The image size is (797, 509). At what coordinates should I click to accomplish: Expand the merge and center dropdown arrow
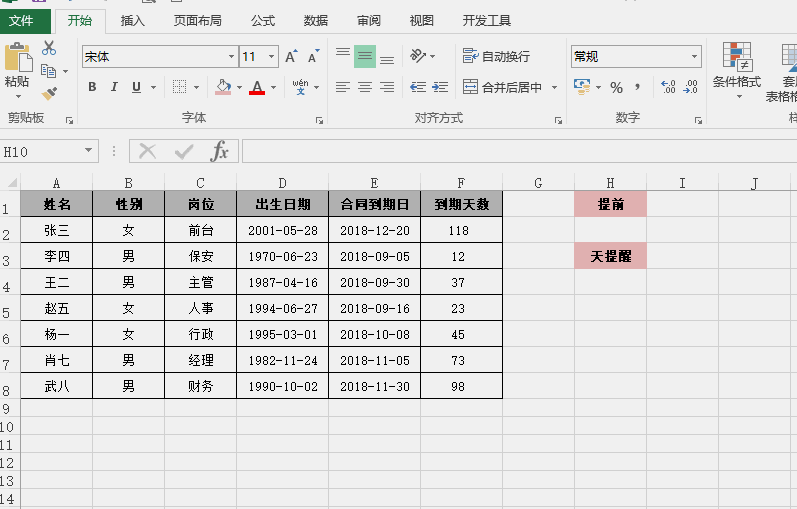point(555,87)
